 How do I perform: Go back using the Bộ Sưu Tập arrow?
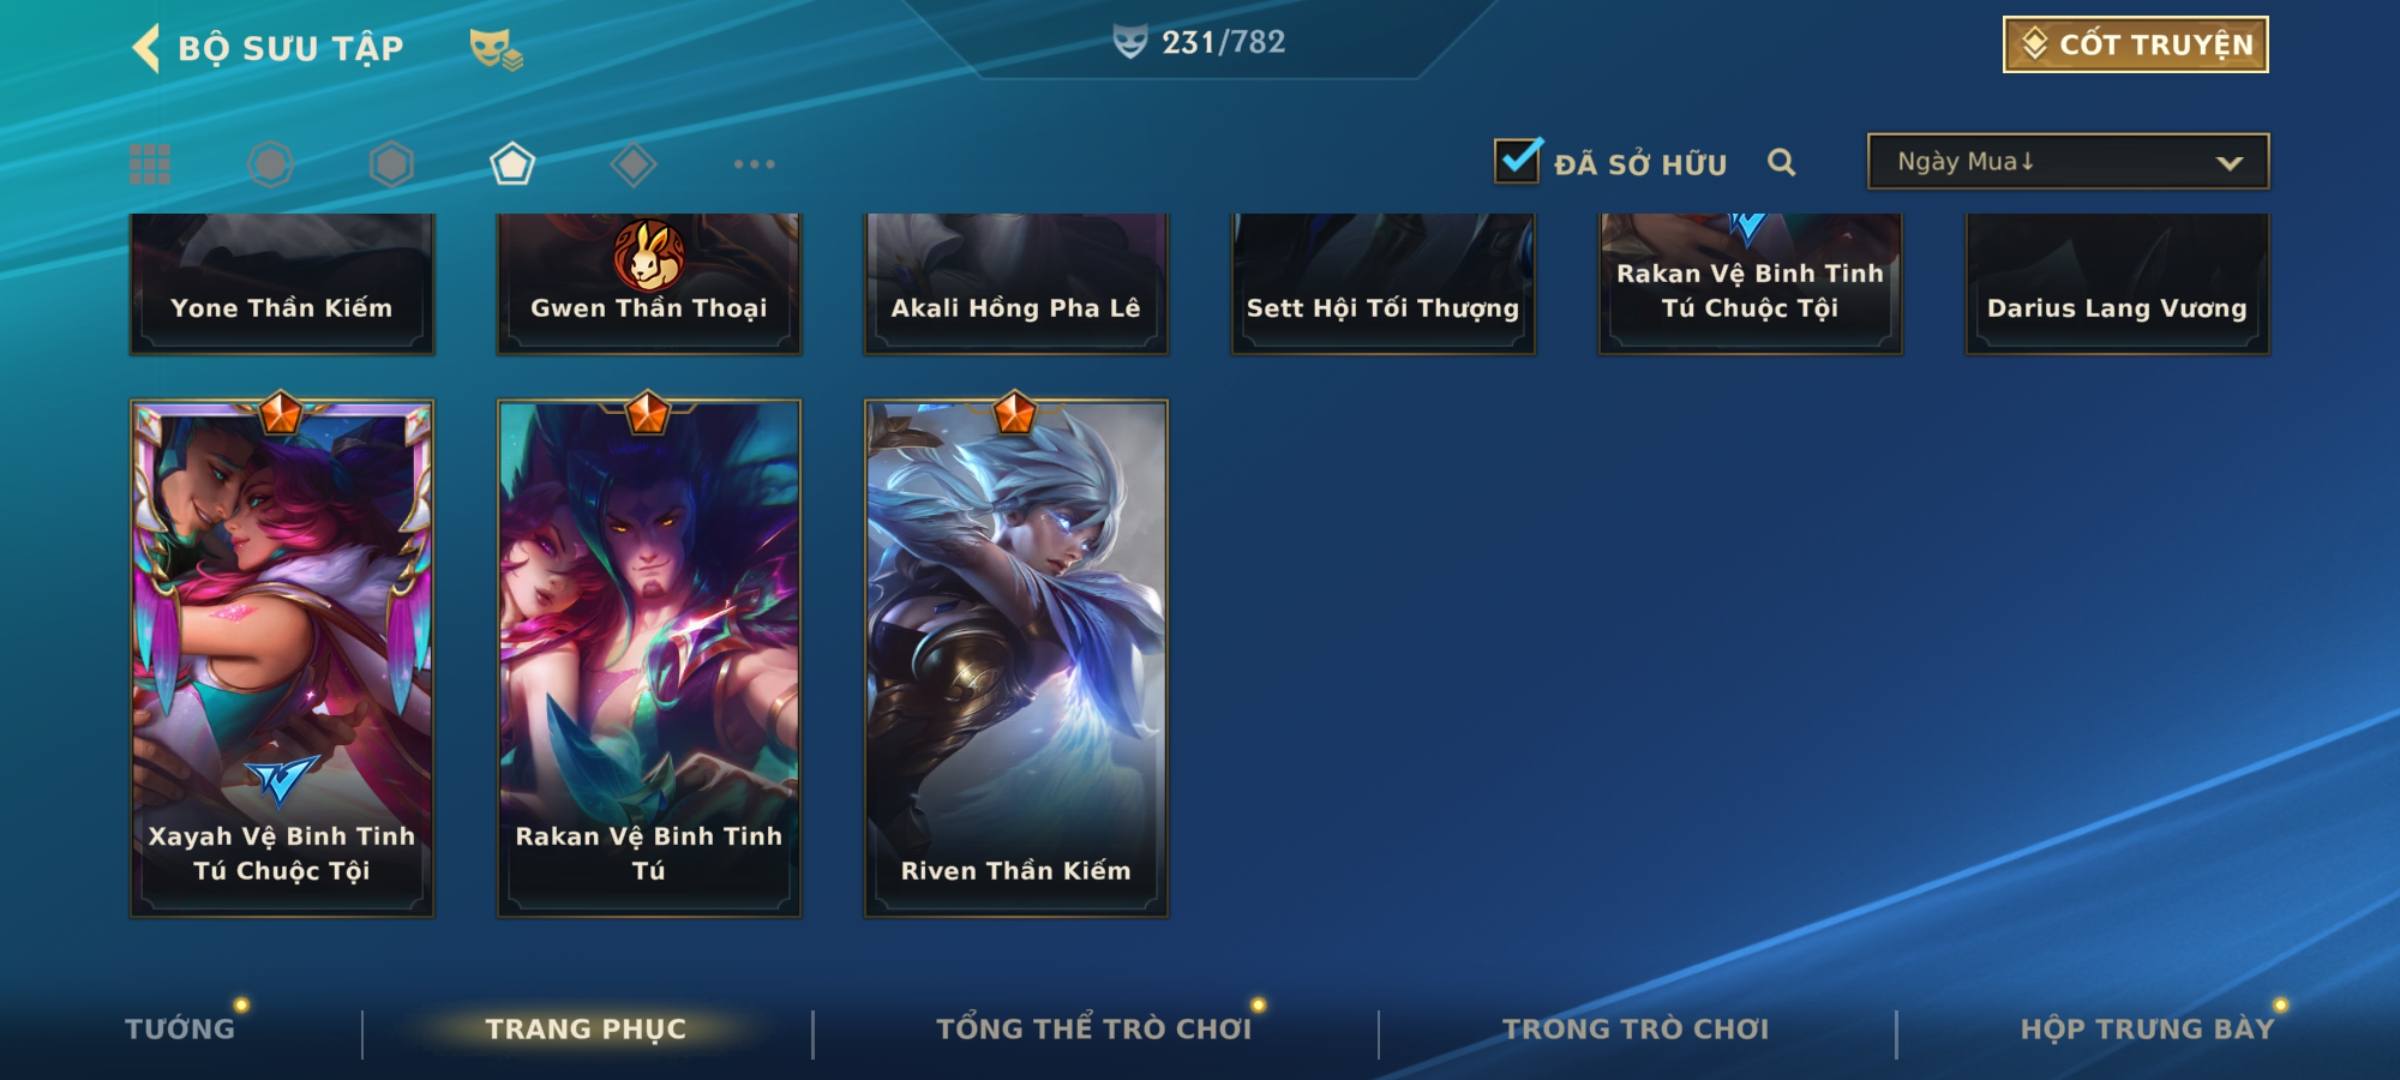point(147,48)
